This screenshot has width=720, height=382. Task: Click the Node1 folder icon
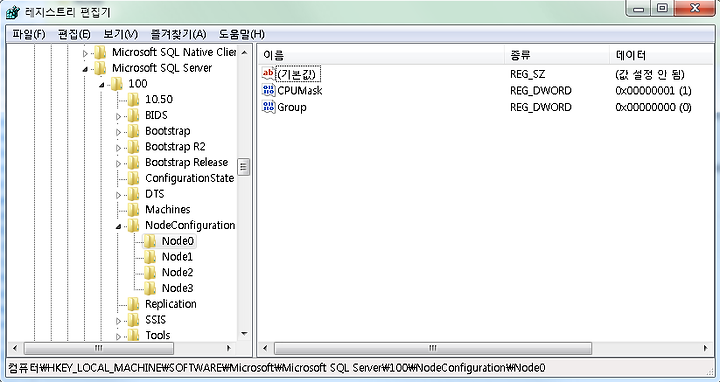(150, 256)
